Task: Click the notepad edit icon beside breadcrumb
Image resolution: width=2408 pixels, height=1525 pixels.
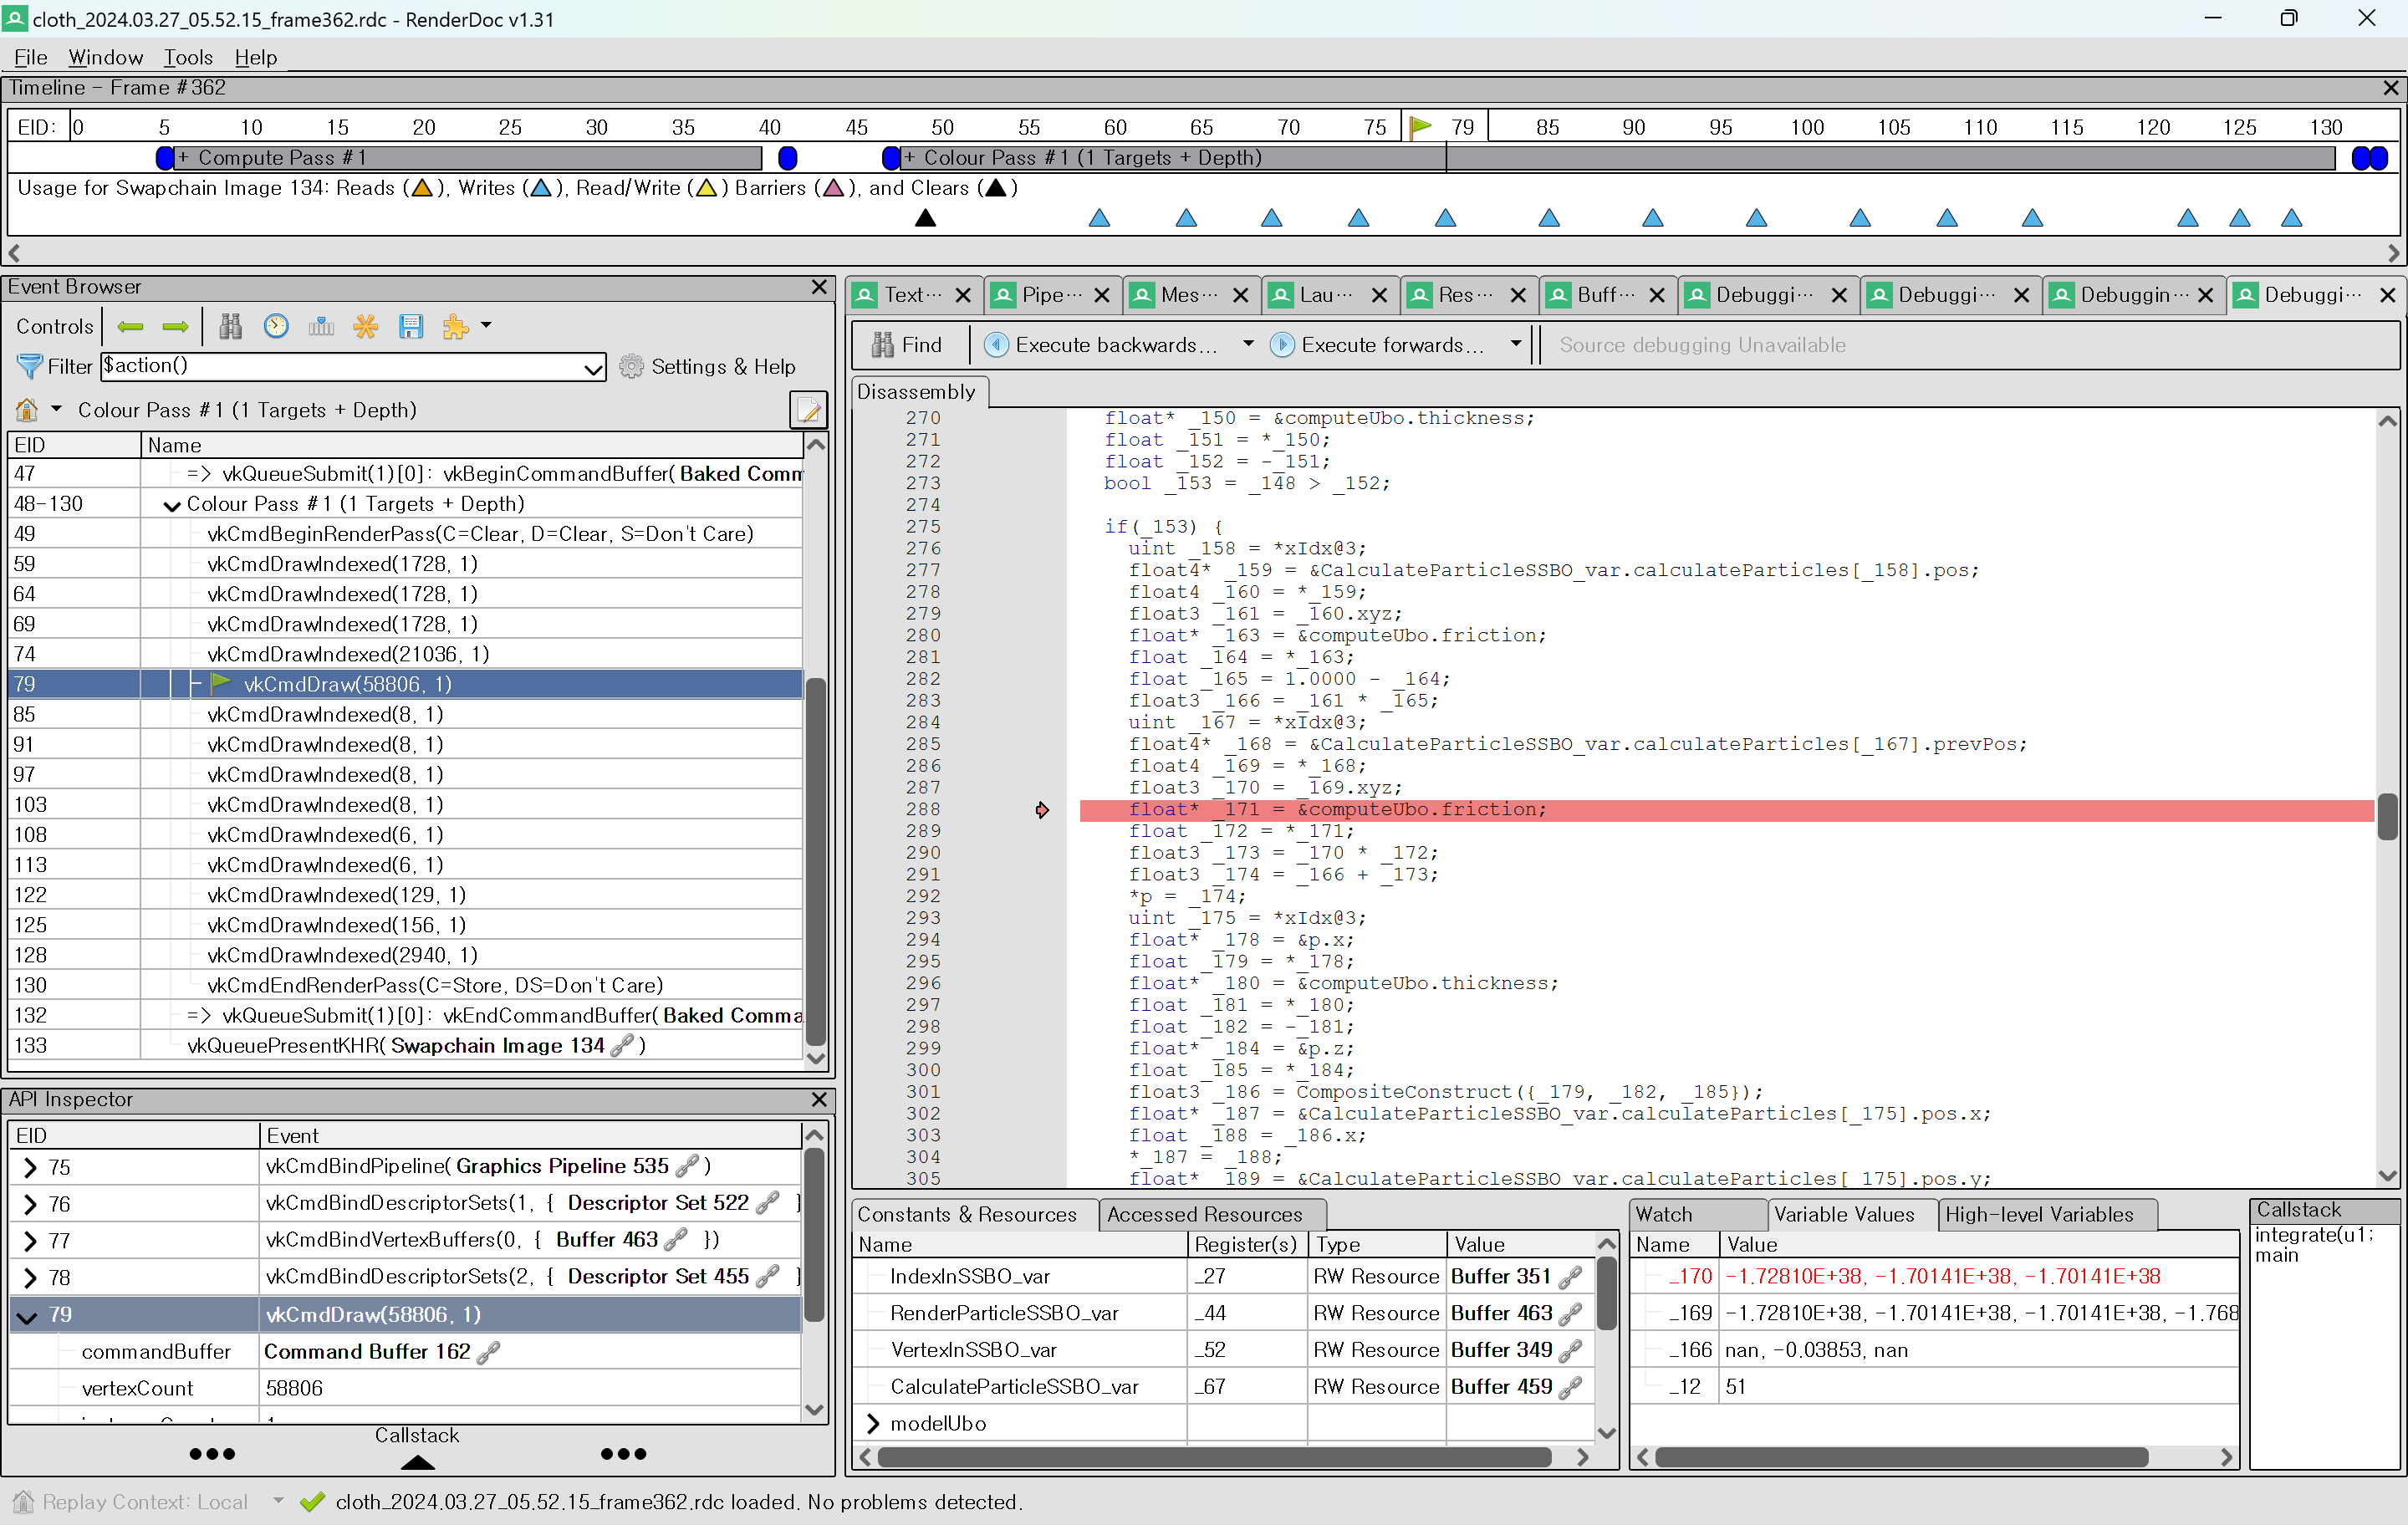Action: pyautogui.click(x=808, y=409)
